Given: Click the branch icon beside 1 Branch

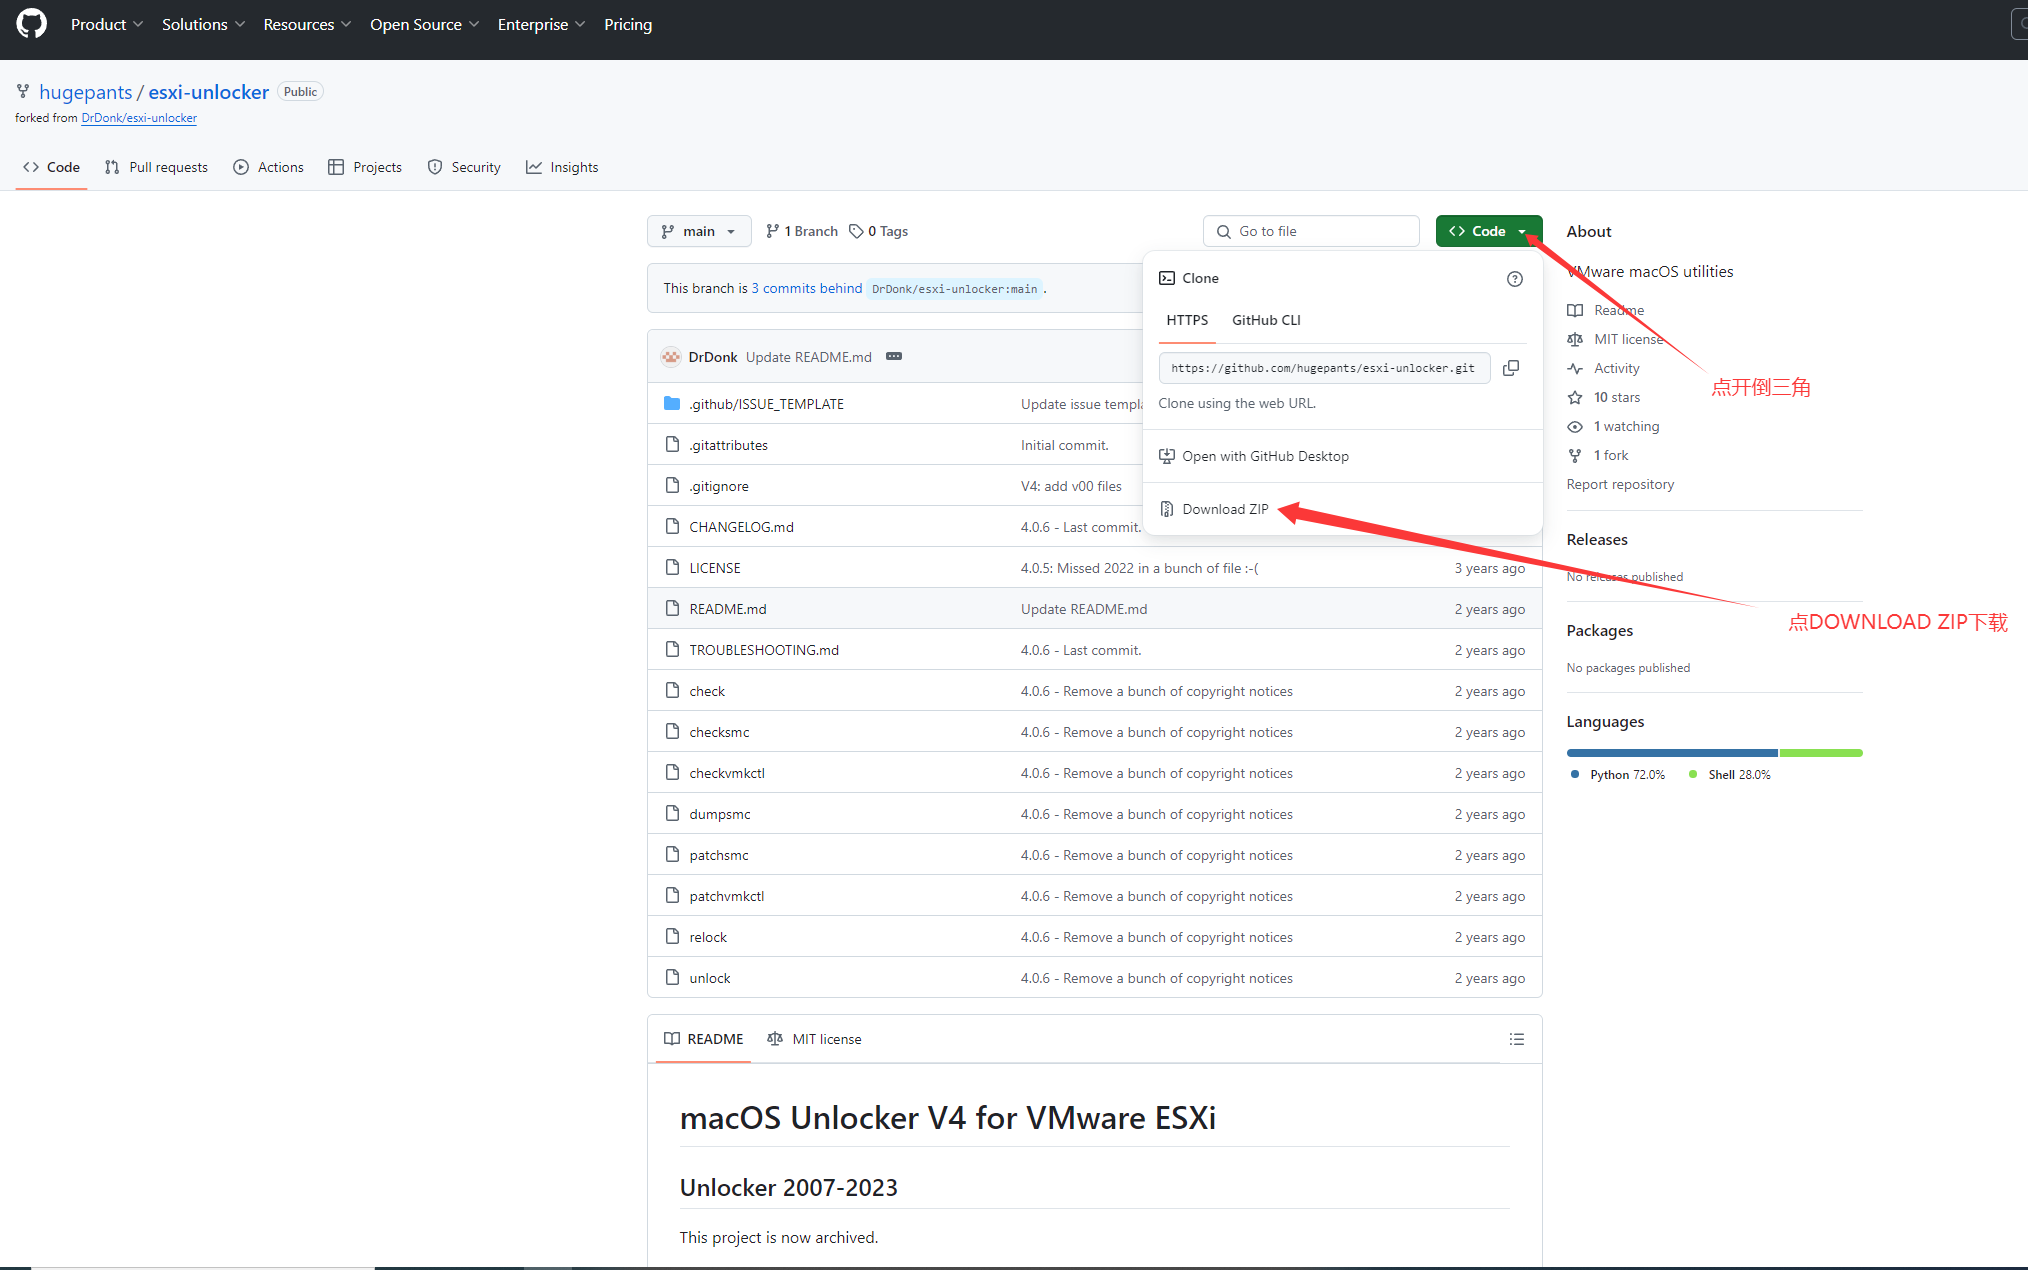Looking at the screenshot, I should [x=772, y=232].
